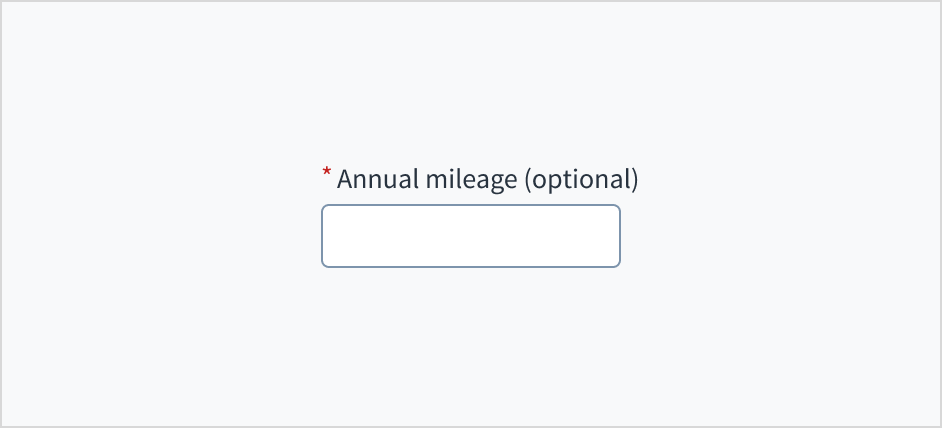Click the center of the mileage text field
Image resolution: width=942 pixels, height=428 pixels.
(x=470, y=236)
